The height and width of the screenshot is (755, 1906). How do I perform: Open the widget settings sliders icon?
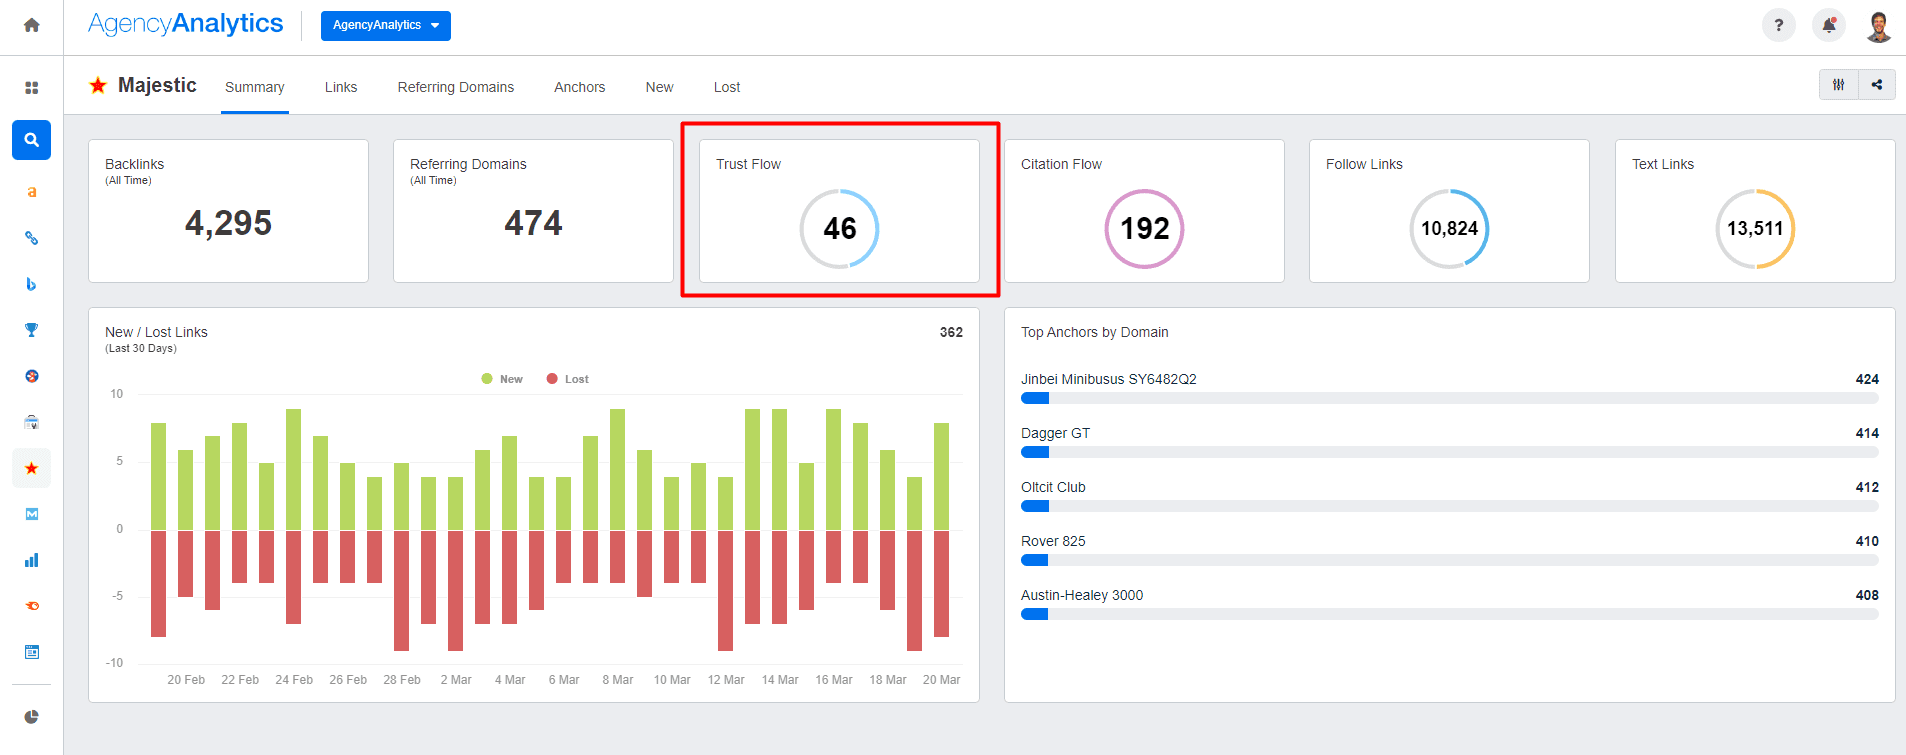click(x=1838, y=85)
